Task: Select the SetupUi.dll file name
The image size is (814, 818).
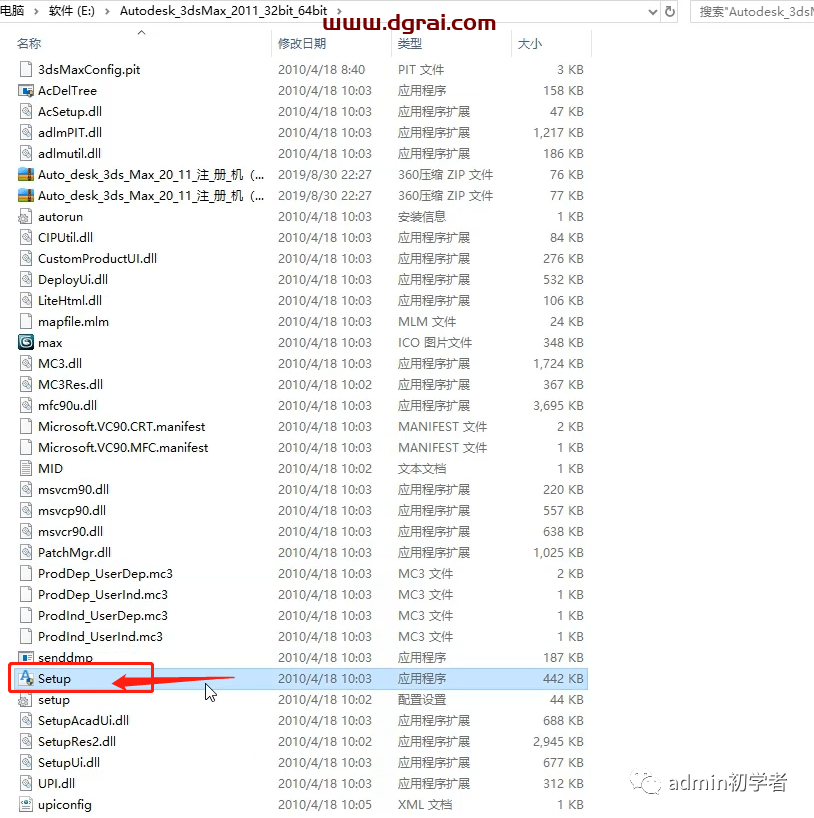Action: click(69, 762)
